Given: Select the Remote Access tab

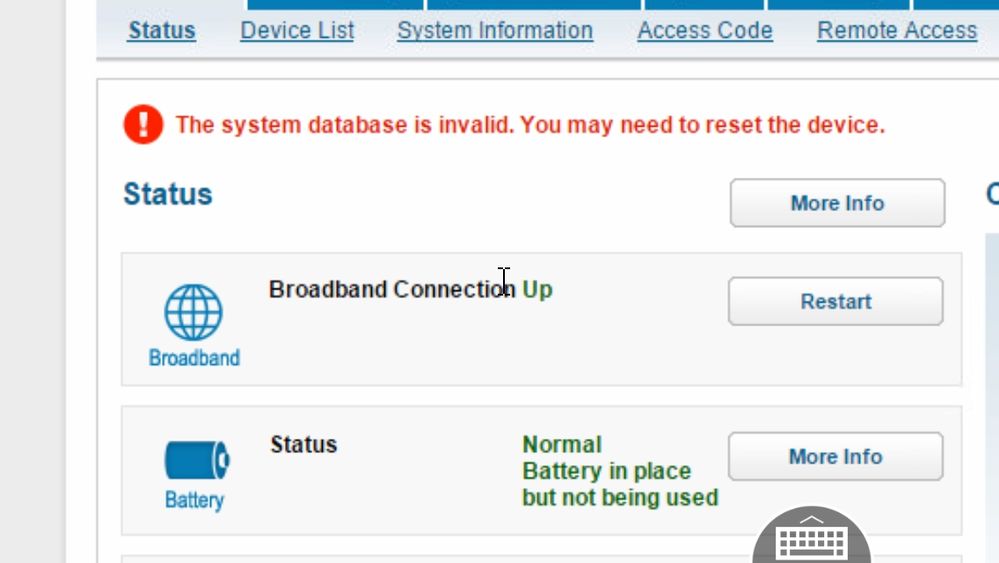Looking at the screenshot, I should tap(897, 31).
